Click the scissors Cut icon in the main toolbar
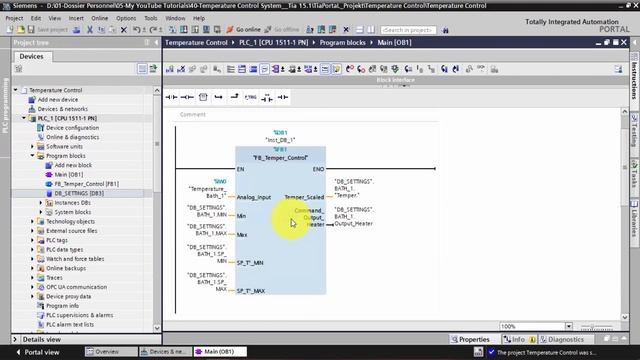The width and height of the screenshot is (640, 360). [90, 29]
